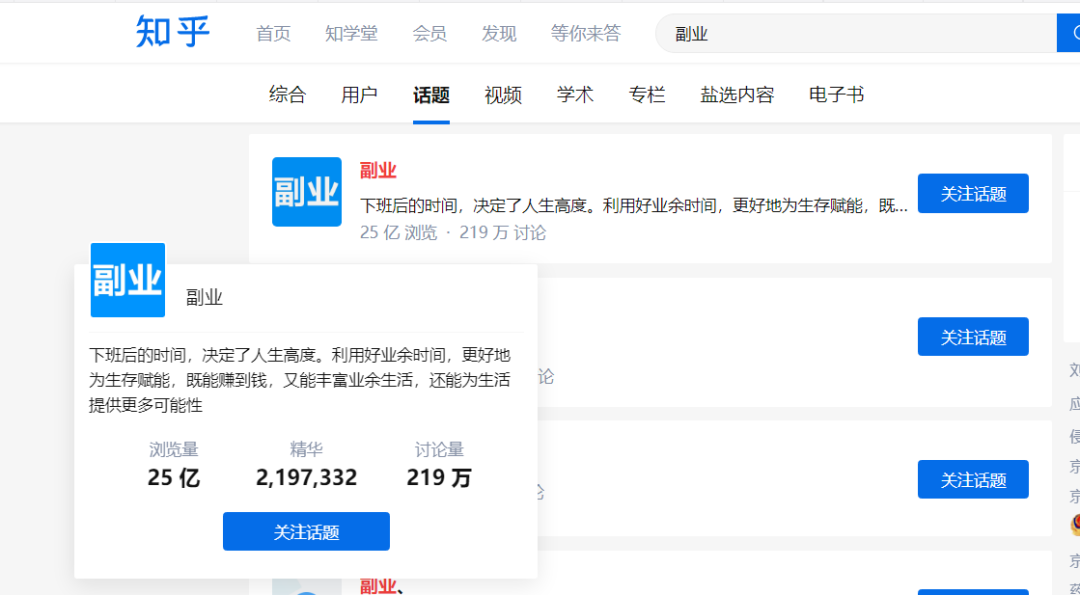This screenshot has width=1080, height=595.
Task: Go to 会员 page
Action: point(429,33)
